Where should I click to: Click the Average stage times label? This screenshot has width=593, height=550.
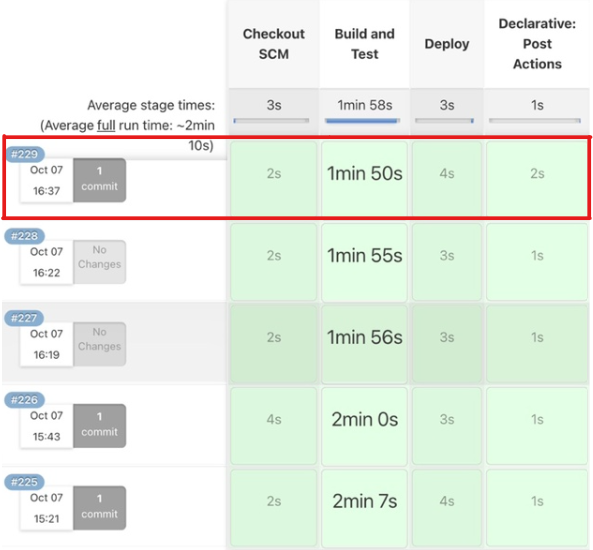pos(151,105)
